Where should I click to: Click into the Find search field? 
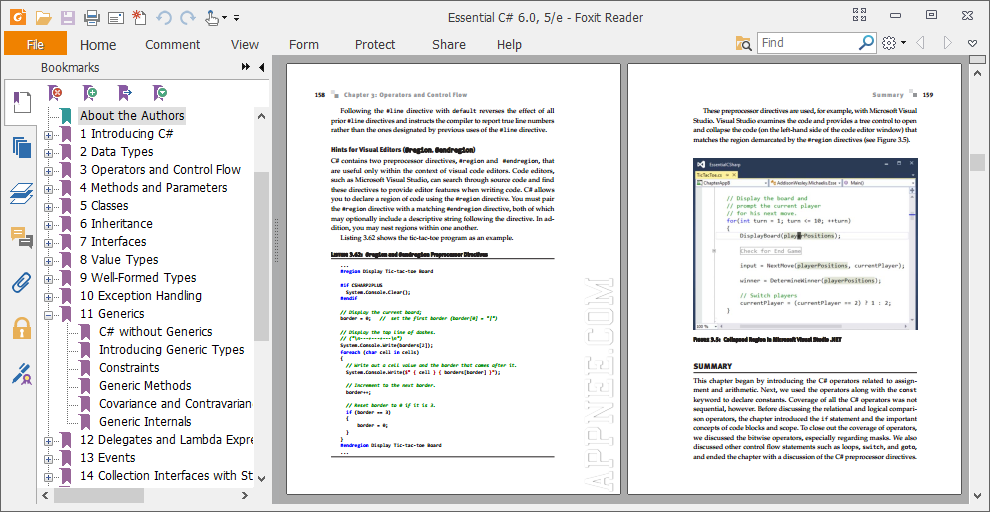pos(808,43)
